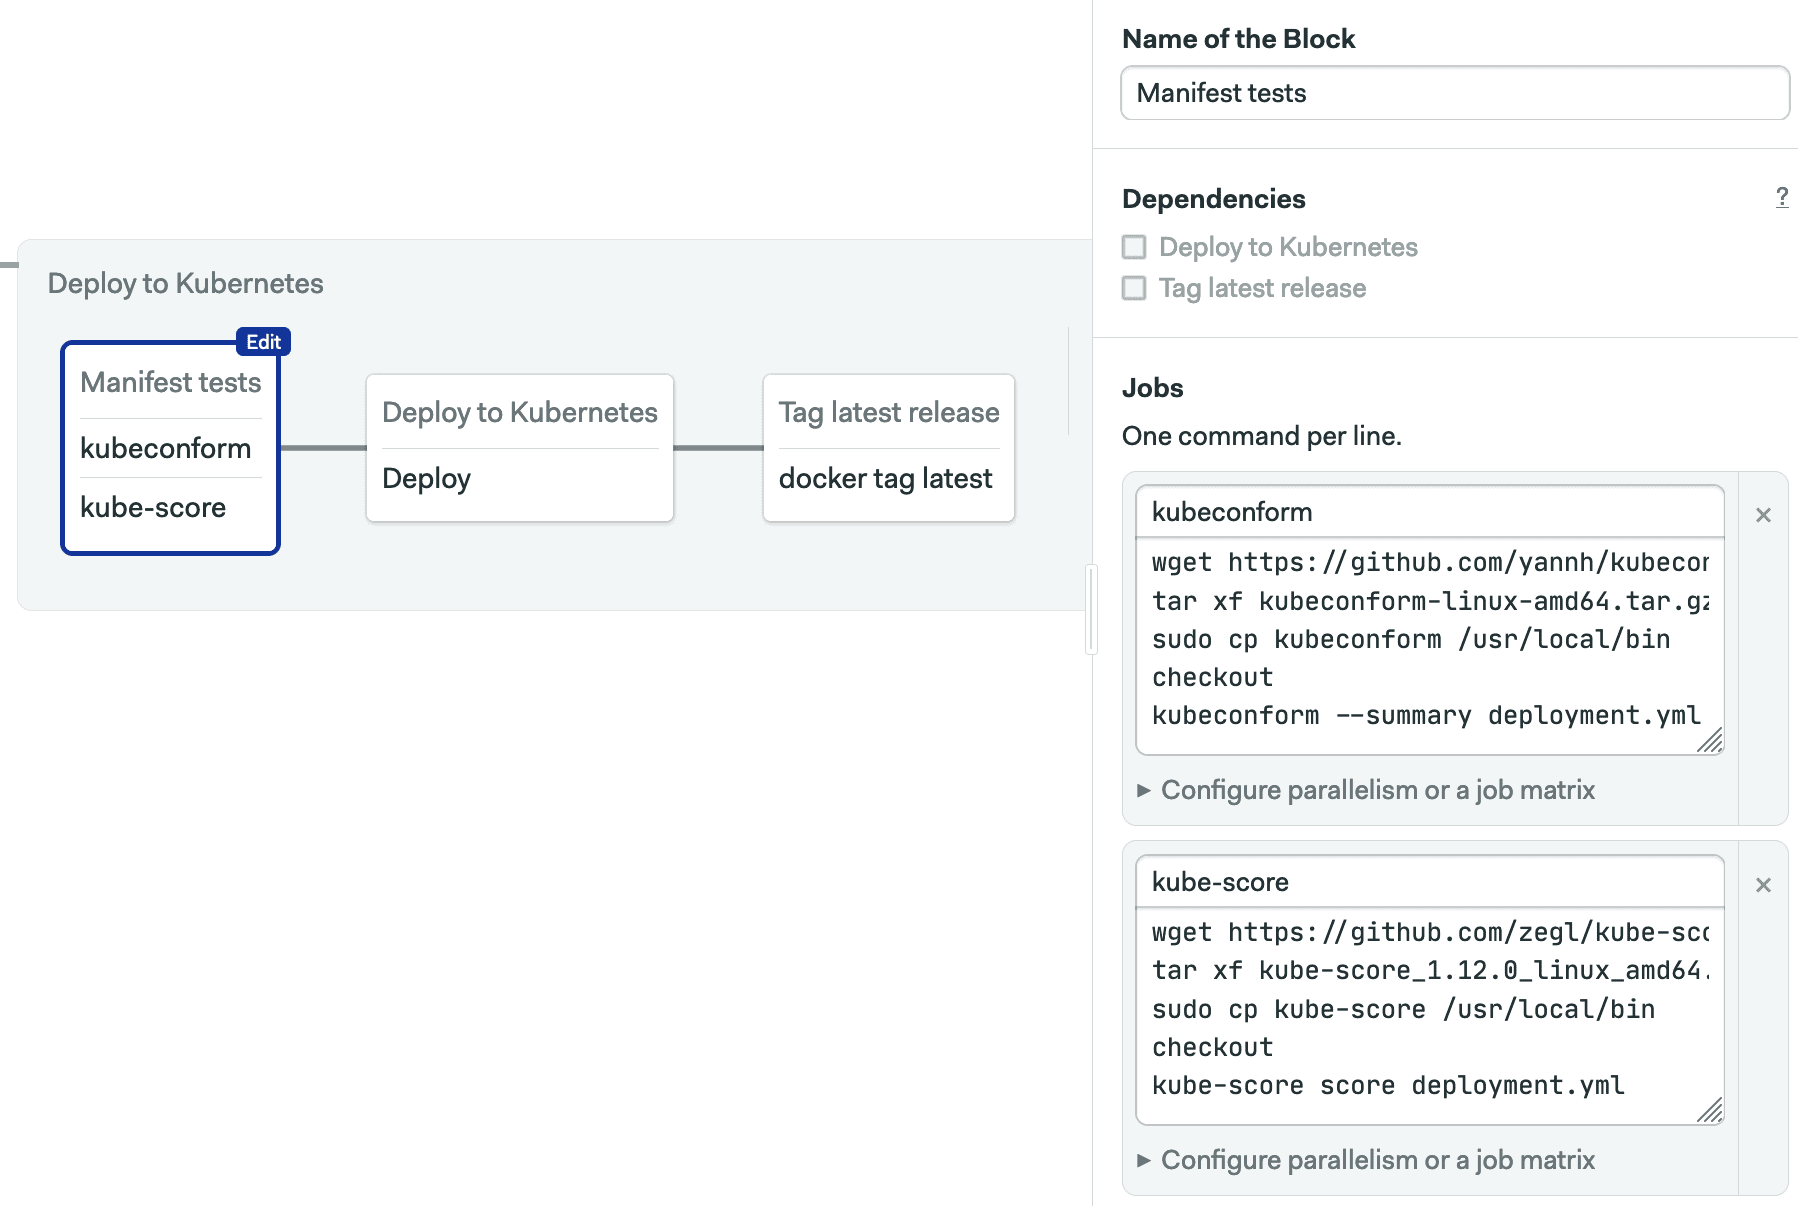Open the Dependencies help icon
Screen dimensions: 1798x1206
[1781, 198]
